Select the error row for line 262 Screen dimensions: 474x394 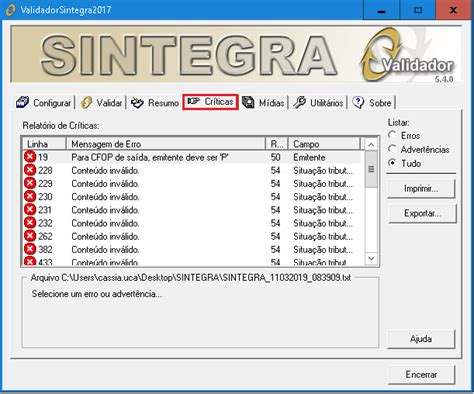tap(192, 236)
